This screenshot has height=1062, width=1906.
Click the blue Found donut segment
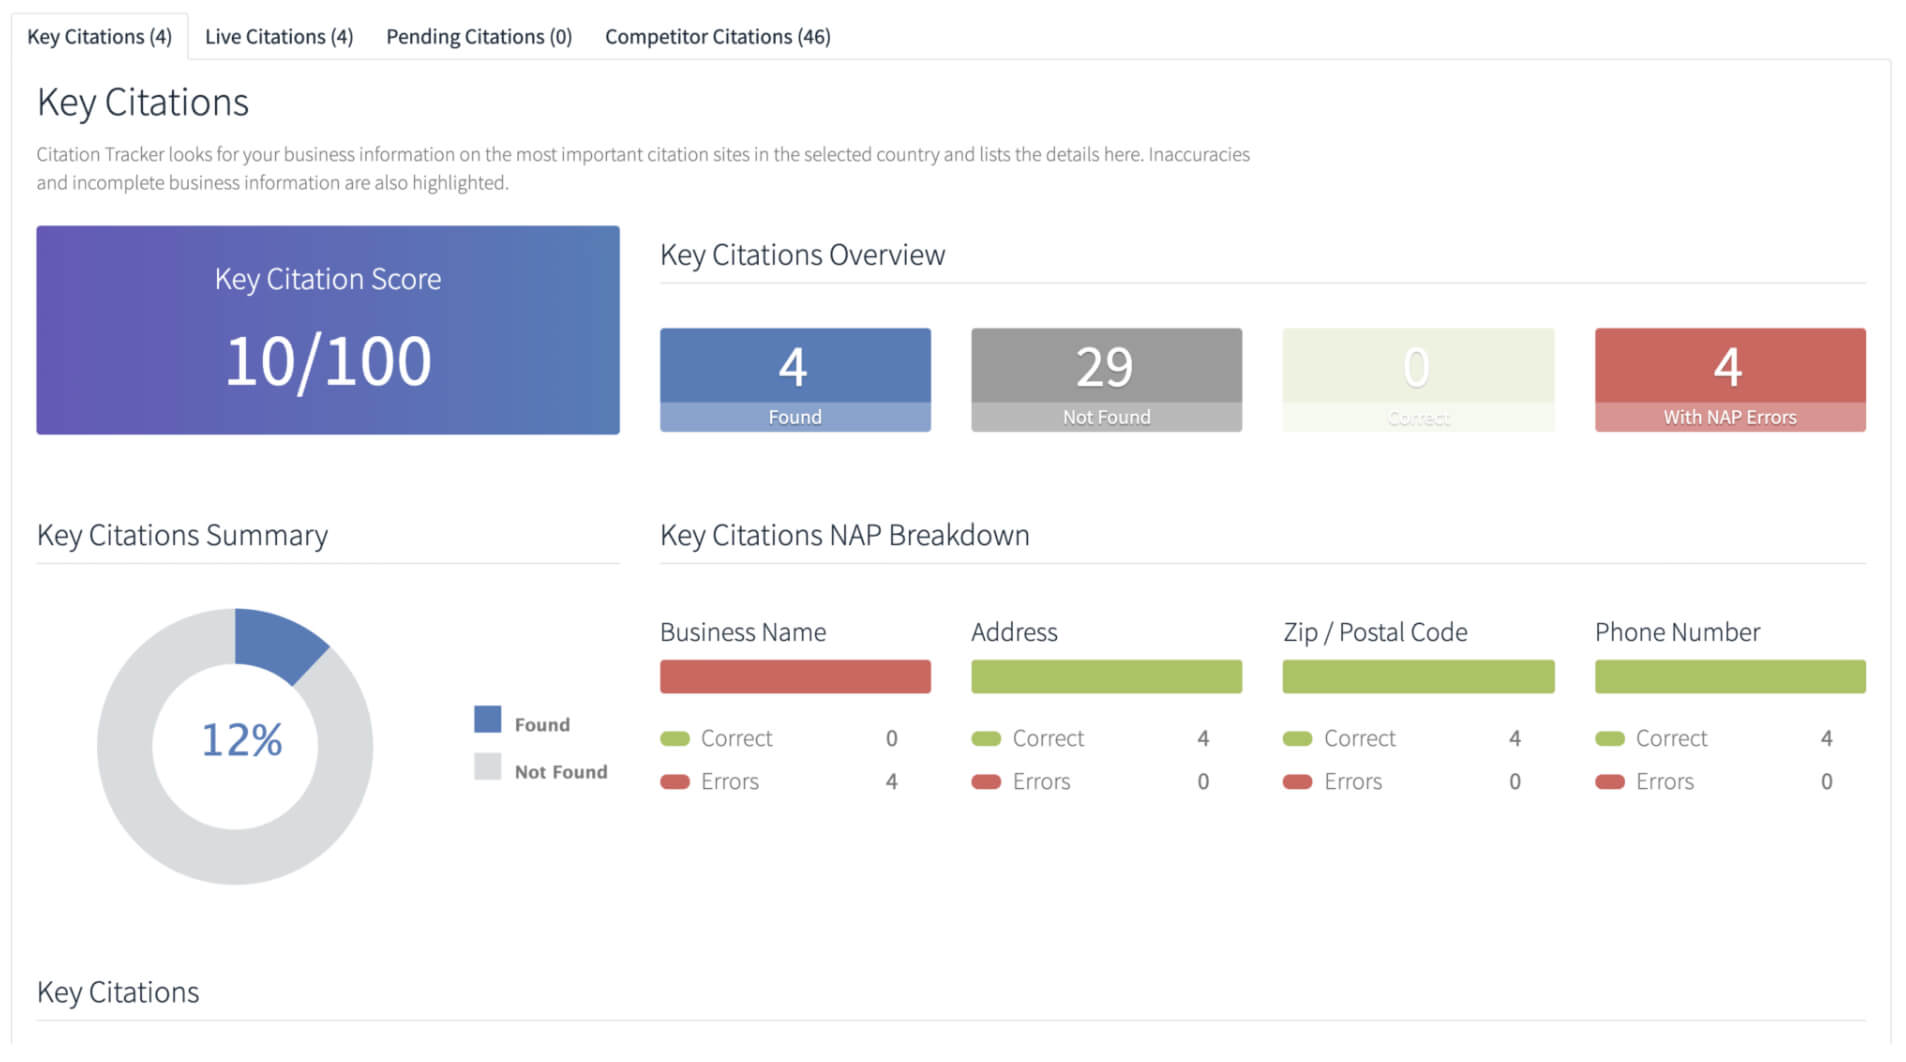pos(275,640)
